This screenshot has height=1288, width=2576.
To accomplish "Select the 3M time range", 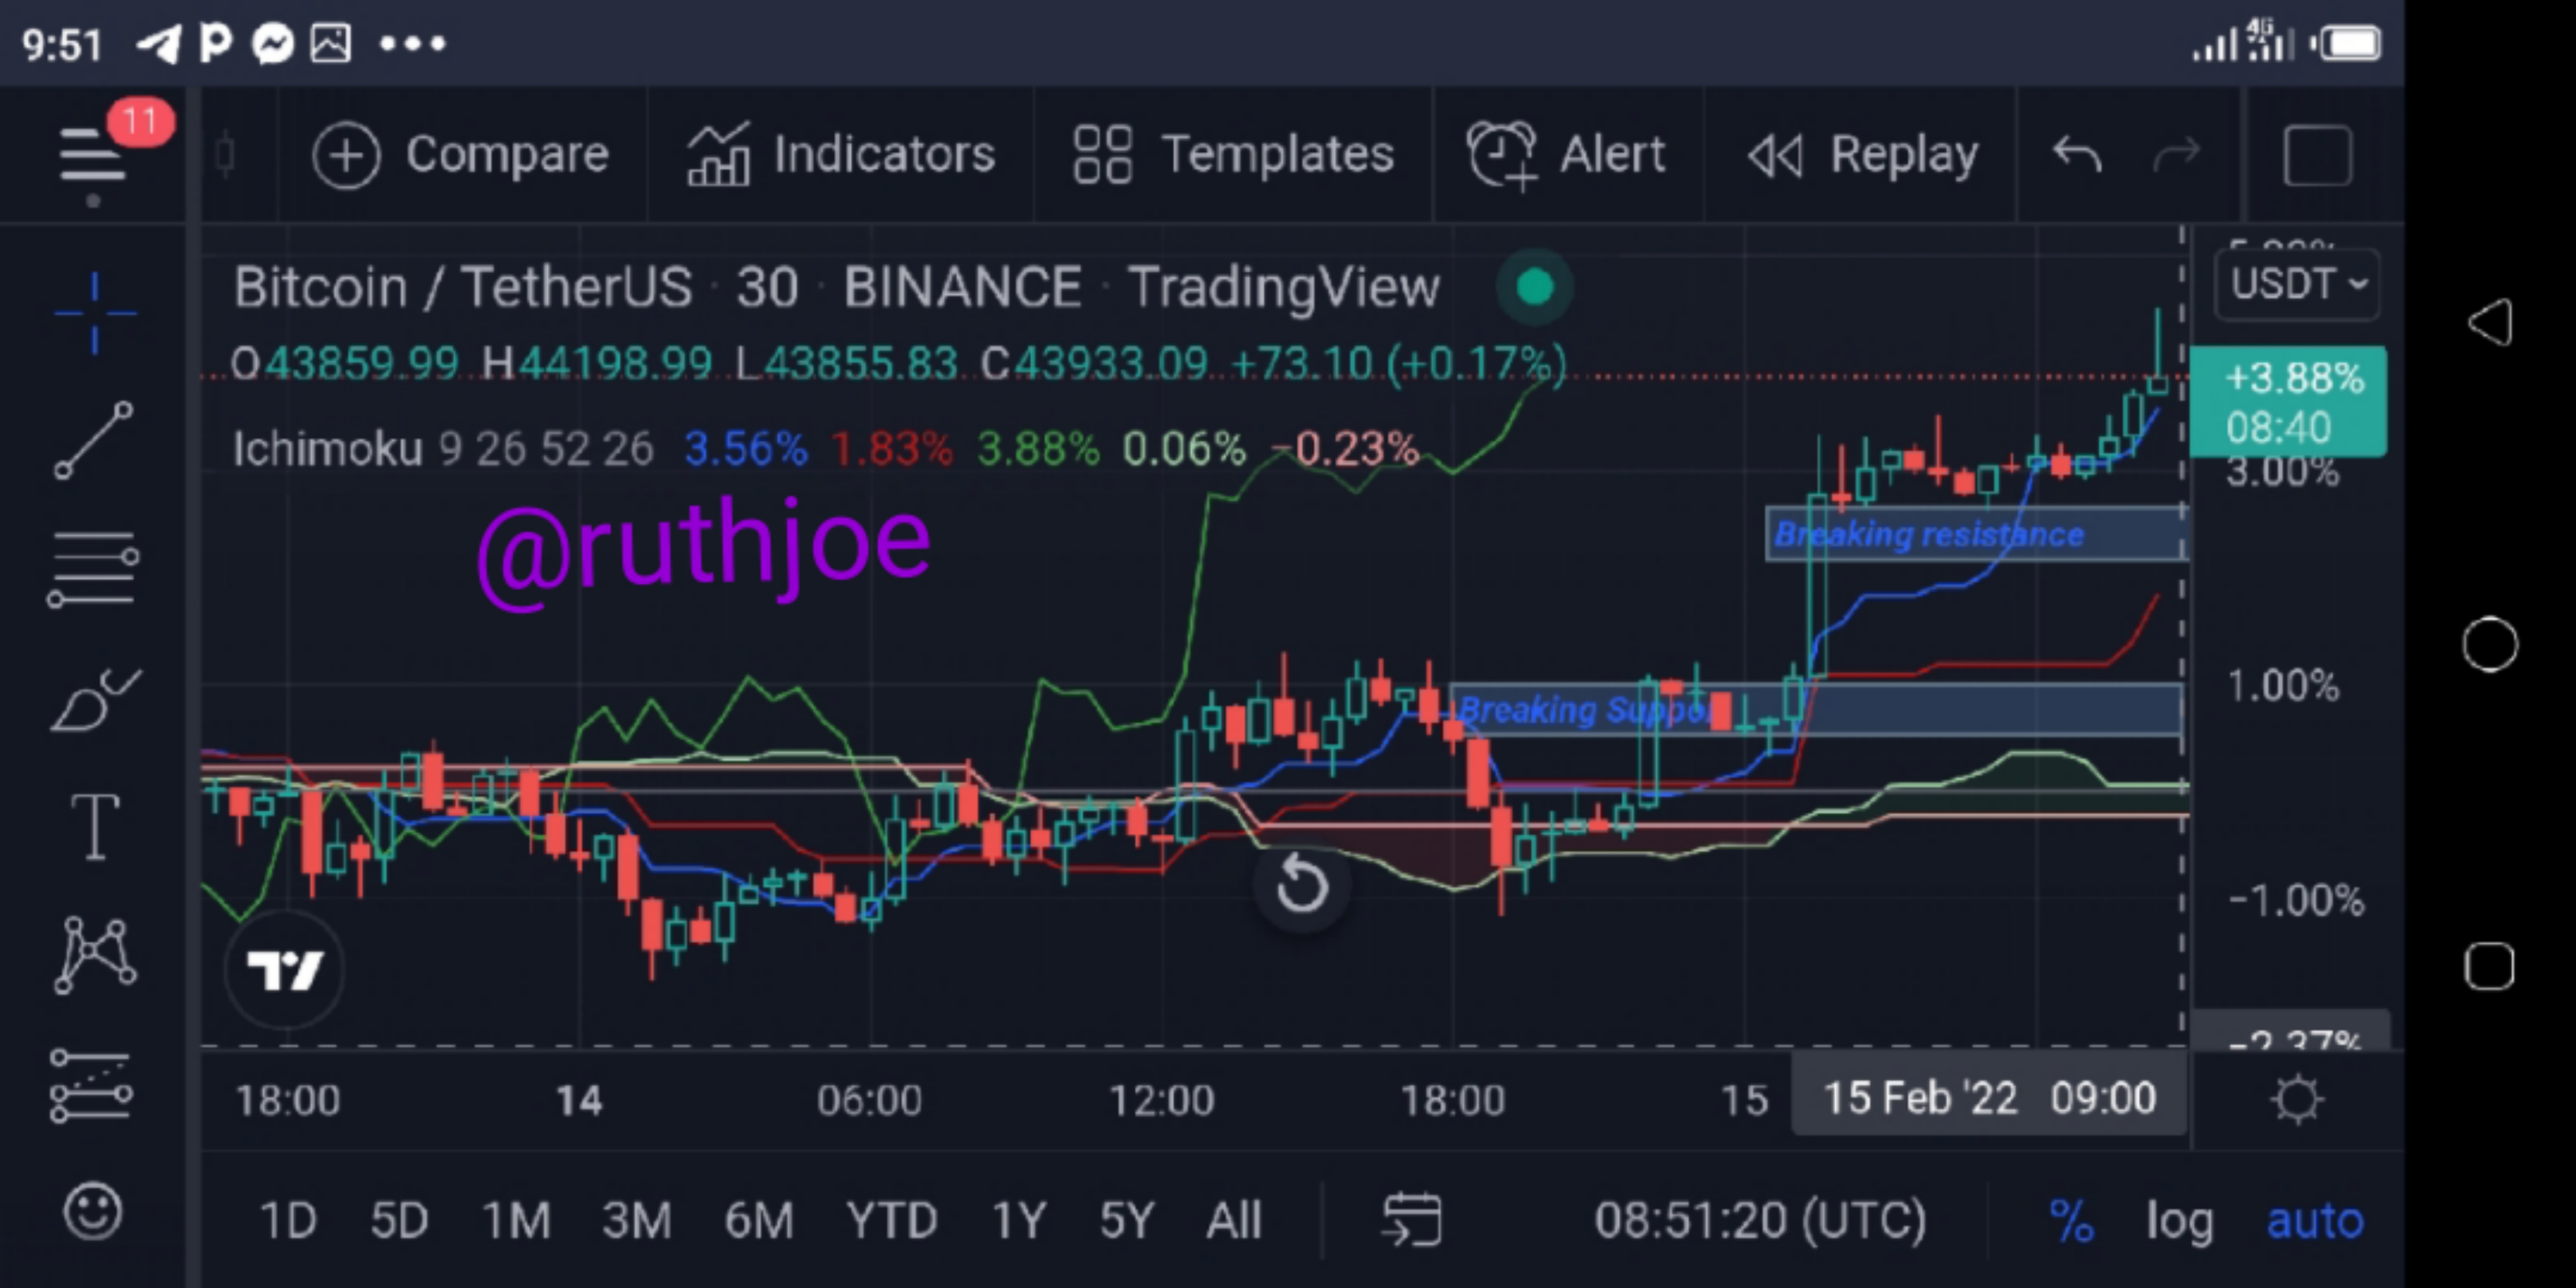I will click(636, 1220).
